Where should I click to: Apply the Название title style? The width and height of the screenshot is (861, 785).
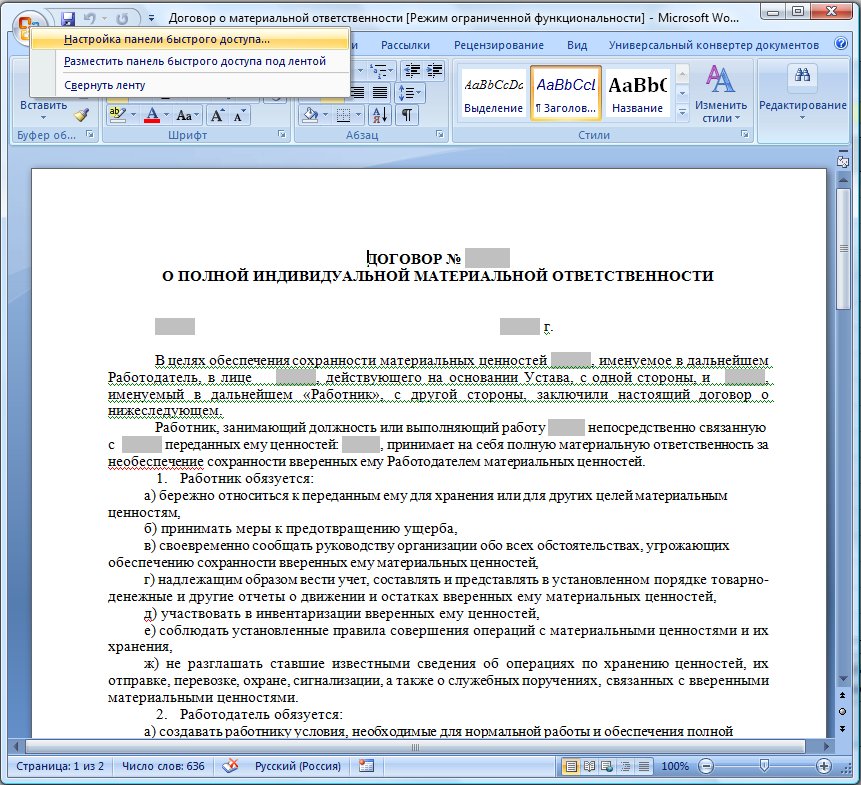point(637,92)
